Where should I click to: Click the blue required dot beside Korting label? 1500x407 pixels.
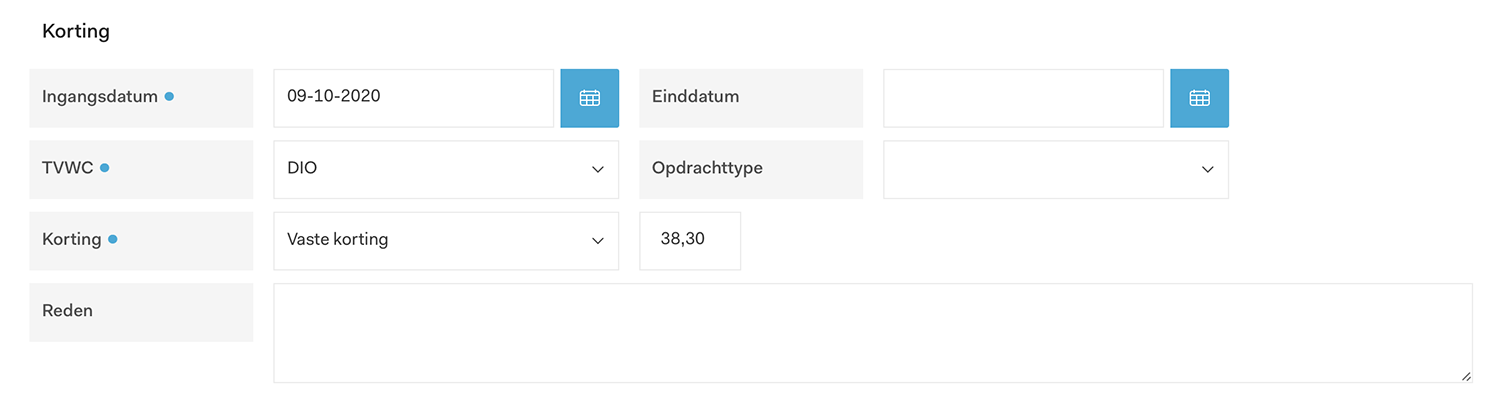point(112,240)
